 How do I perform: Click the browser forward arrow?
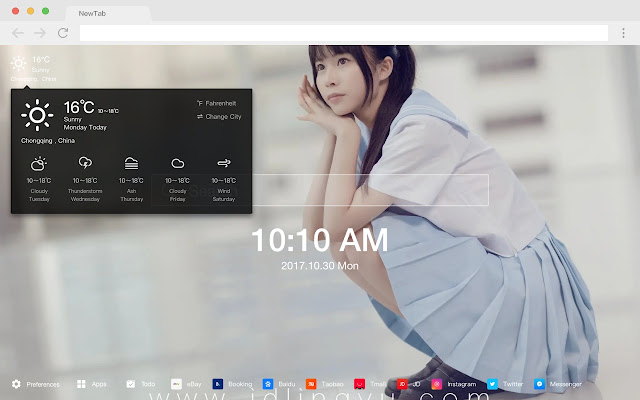(40, 33)
